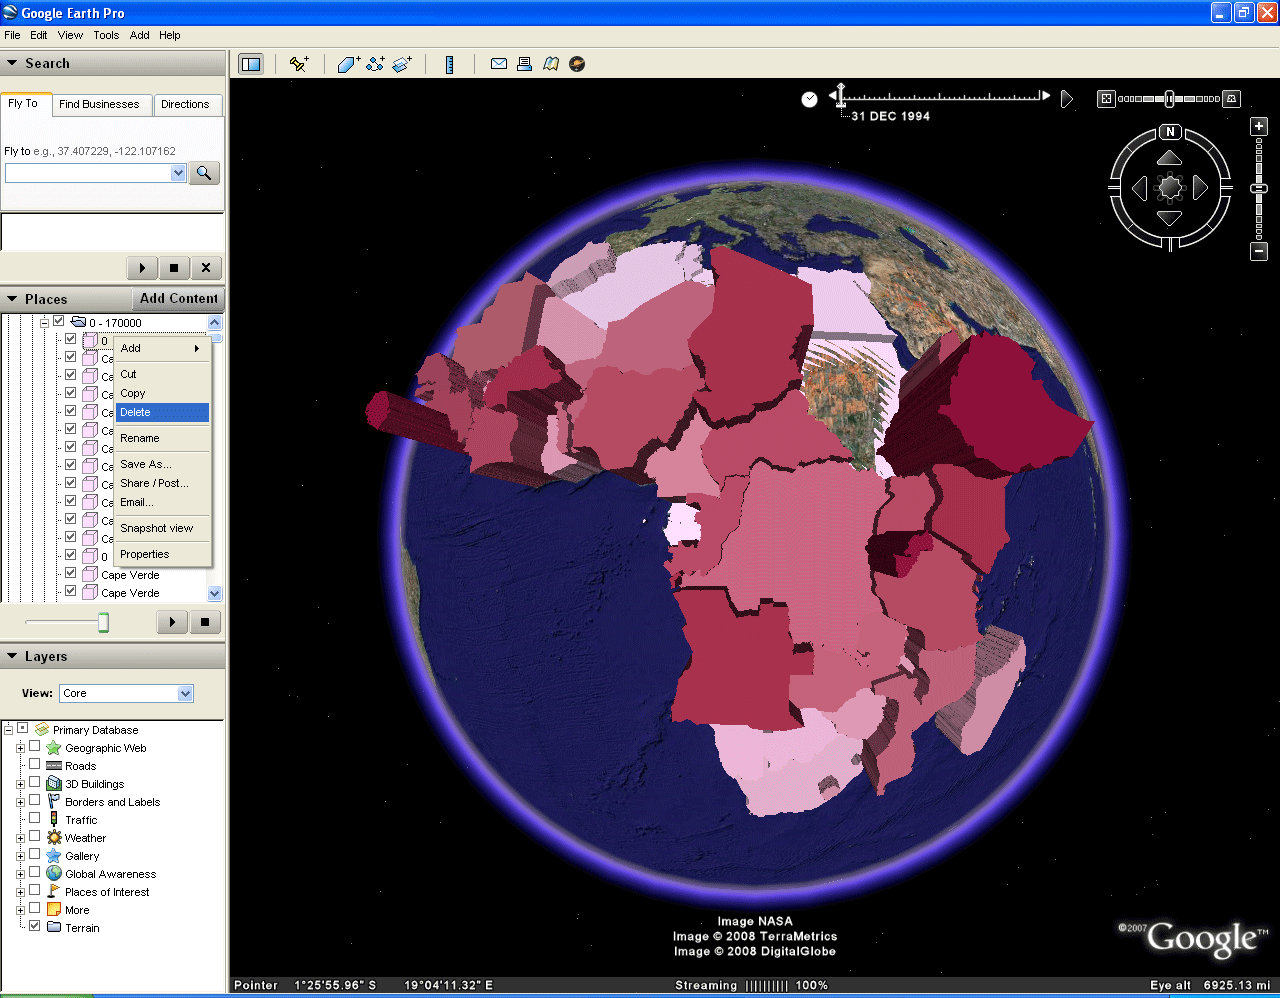This screenshot has height=998, width=1280.
Task: Expand the Geographic Web layer
Action: pyautogui.click(x=20, y=748)
